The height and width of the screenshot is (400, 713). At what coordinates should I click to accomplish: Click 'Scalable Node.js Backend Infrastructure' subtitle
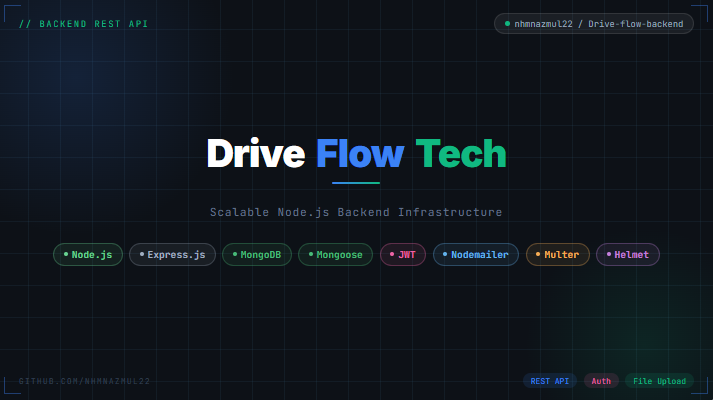pyautogui.click(x=356, y=212)
